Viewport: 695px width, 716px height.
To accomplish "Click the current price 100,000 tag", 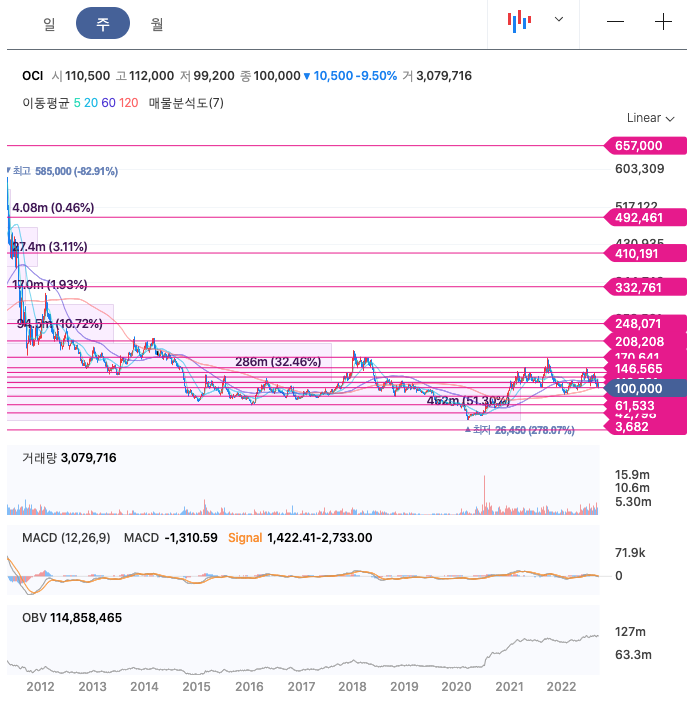I will (645, 388).
